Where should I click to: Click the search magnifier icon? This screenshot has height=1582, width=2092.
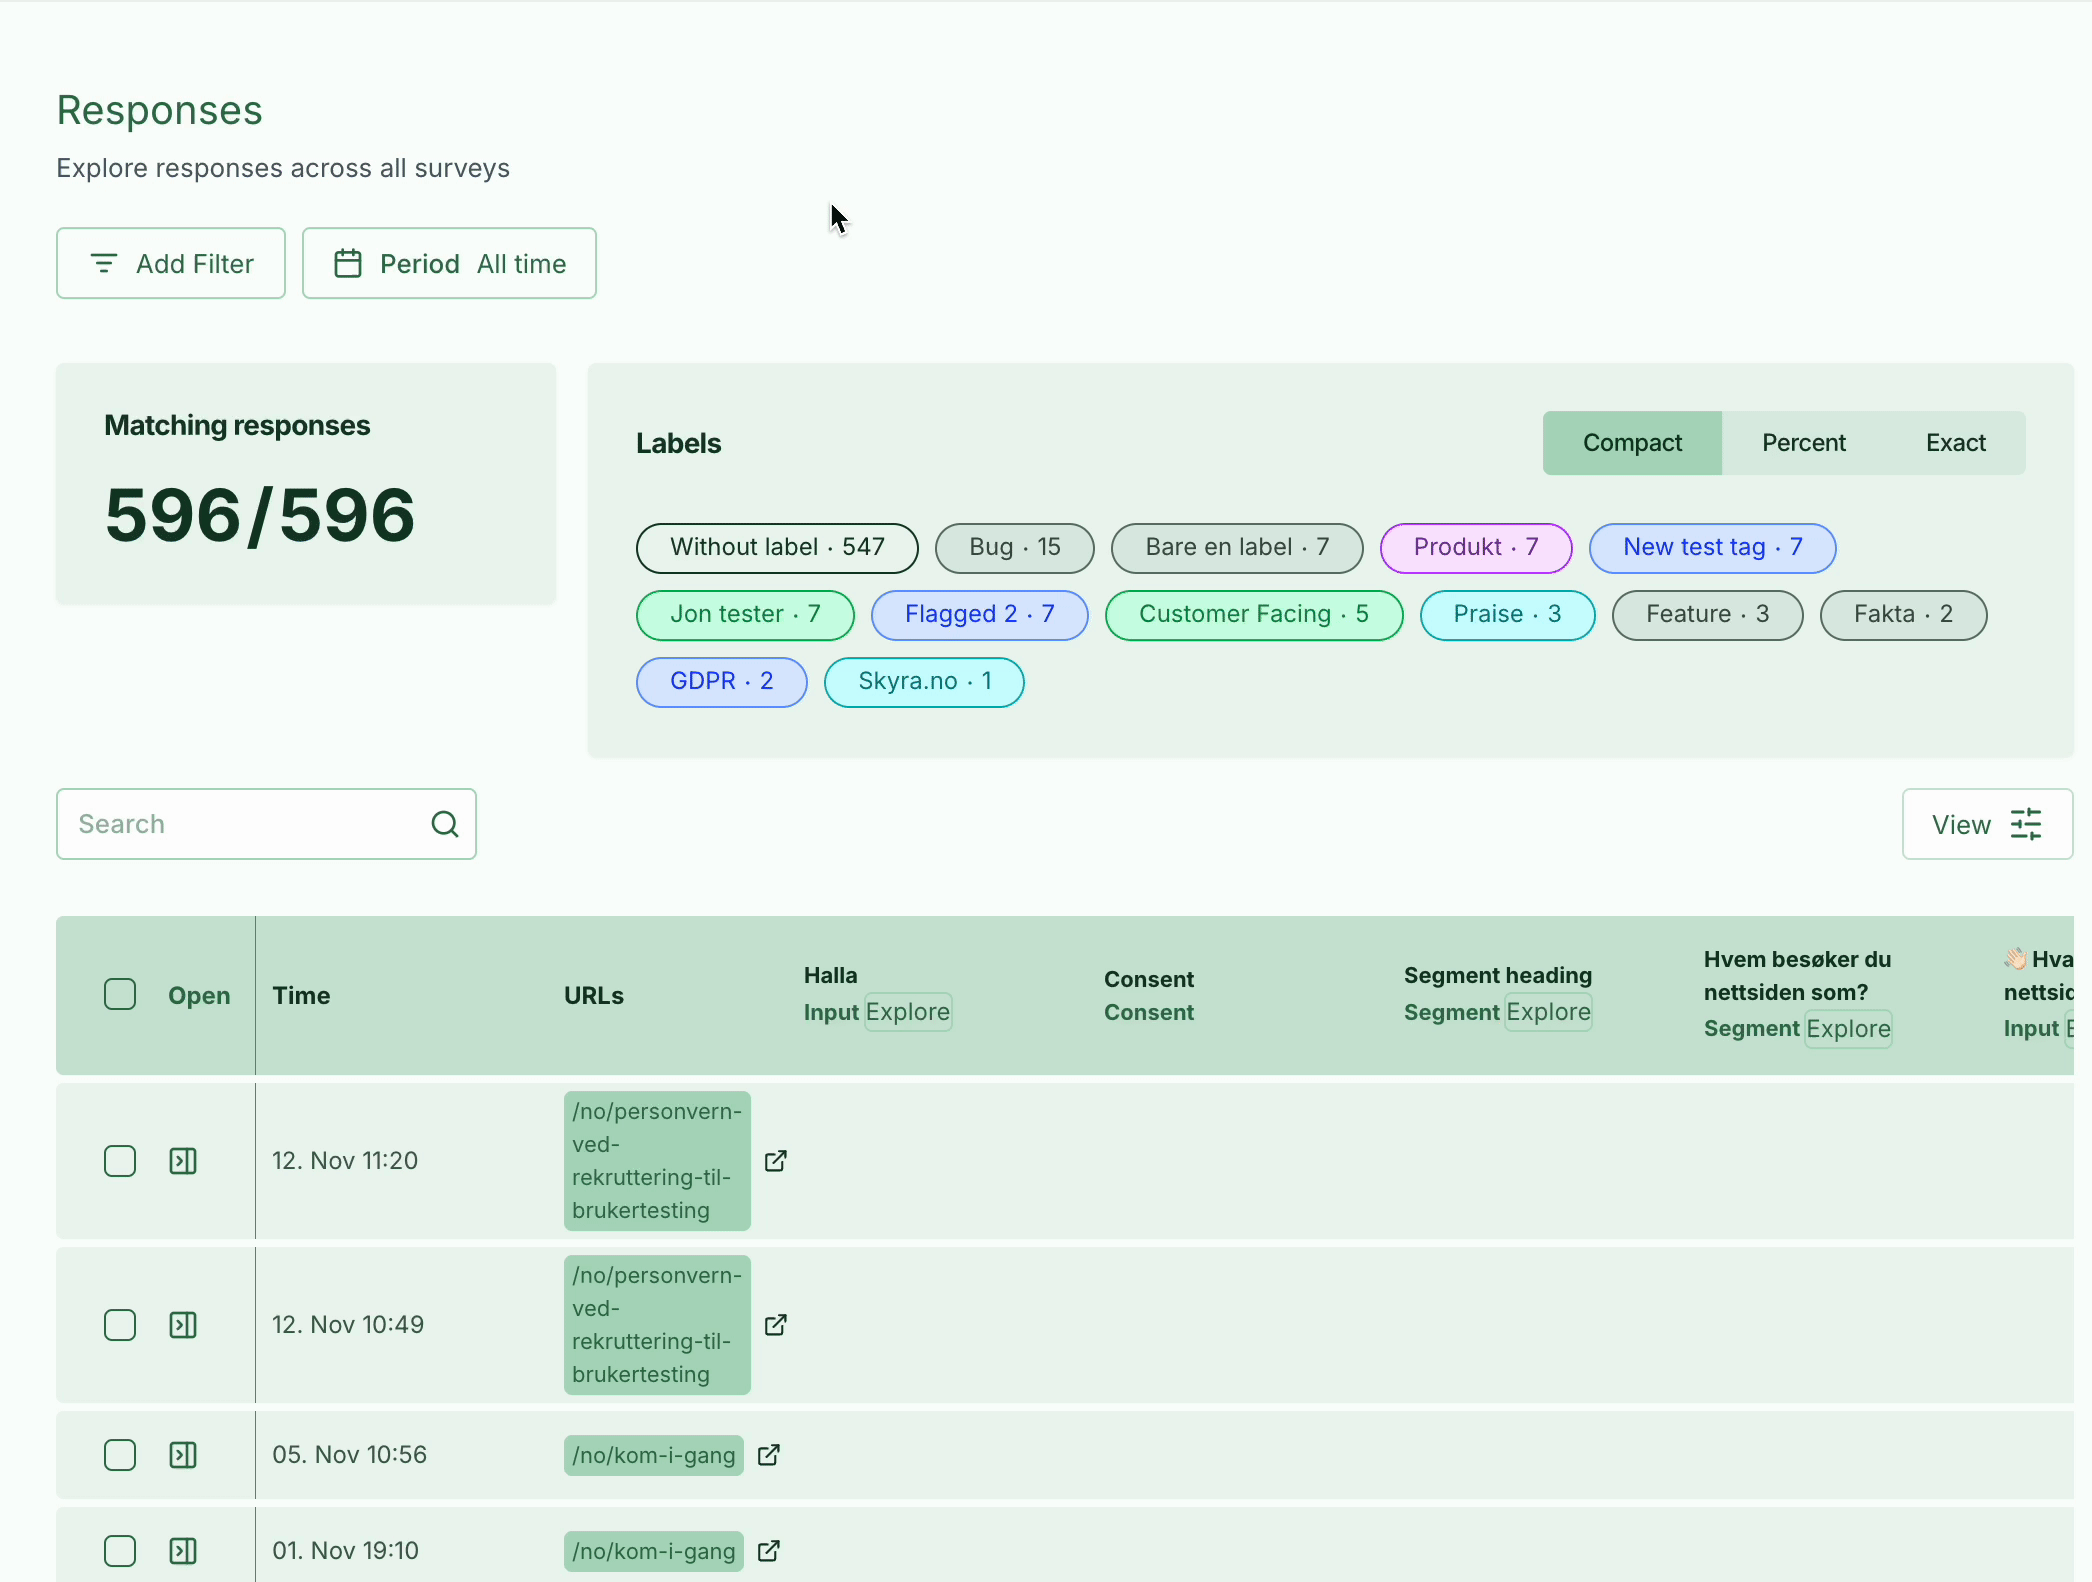pyautogui.click(x=445, y=824)
